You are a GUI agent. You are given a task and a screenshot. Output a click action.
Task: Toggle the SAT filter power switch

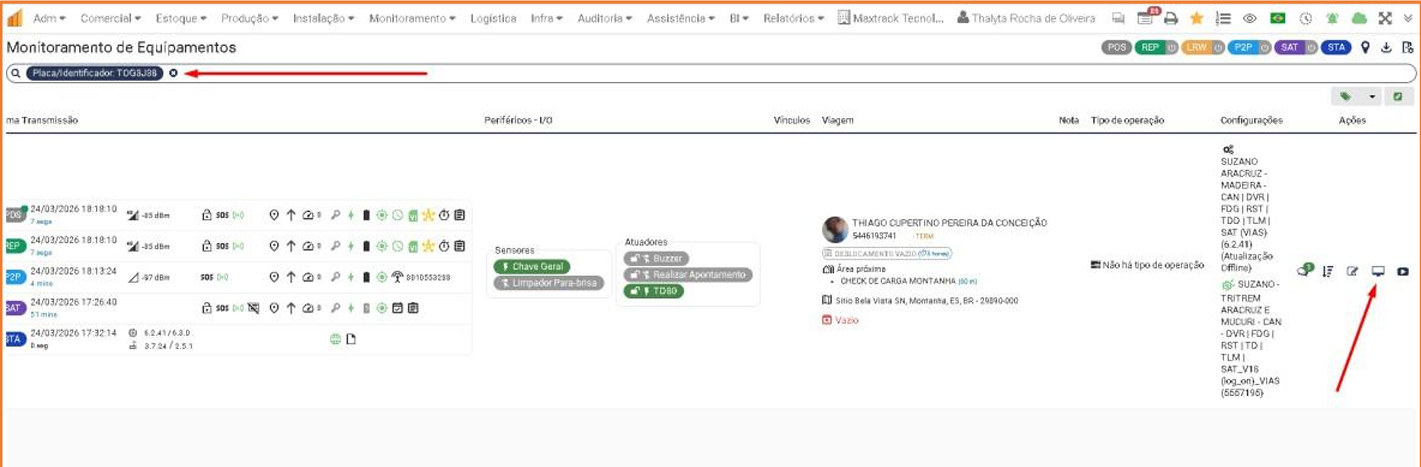coord(1309,47)
